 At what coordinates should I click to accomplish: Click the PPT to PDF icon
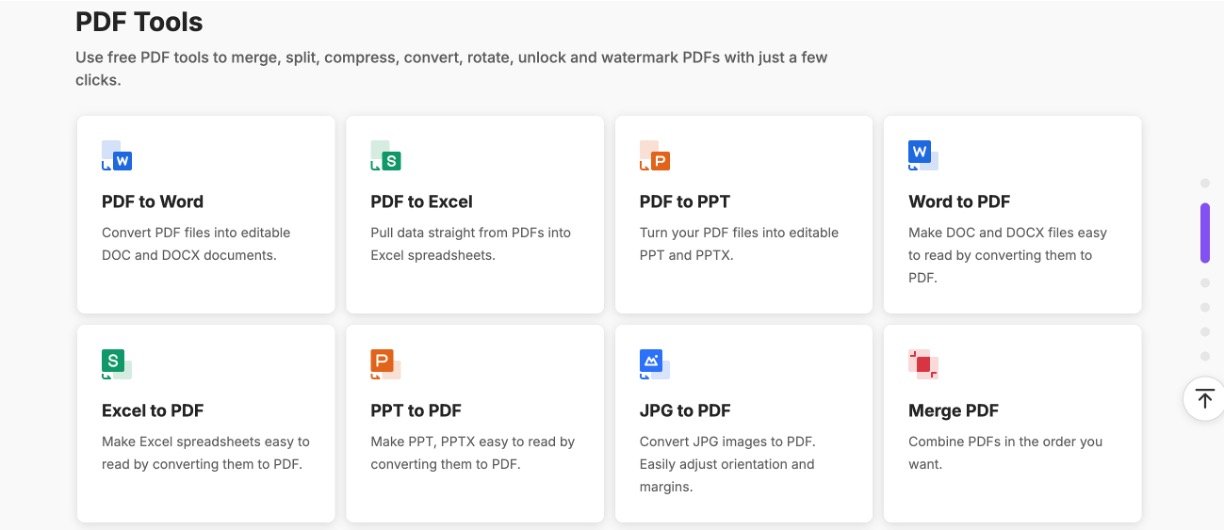[x=386, y=364]
